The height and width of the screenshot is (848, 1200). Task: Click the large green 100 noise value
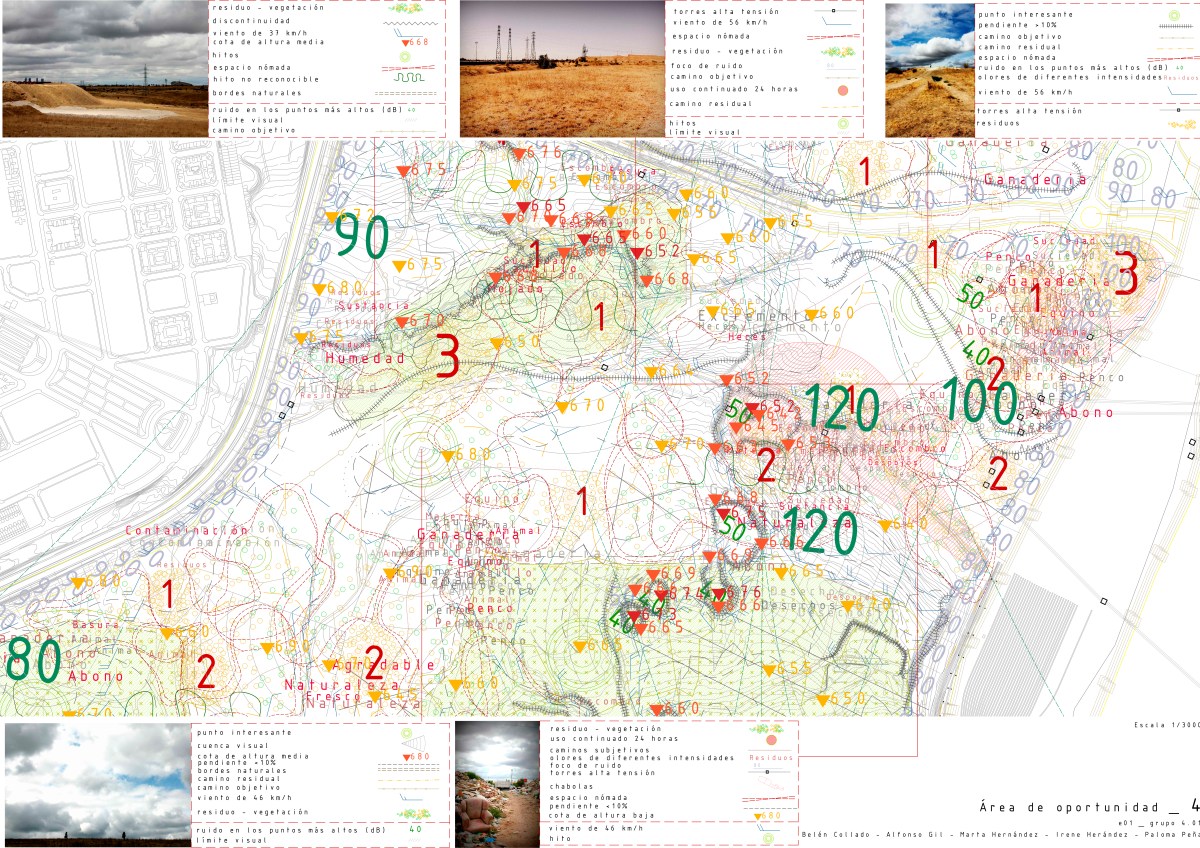point(979,401)
